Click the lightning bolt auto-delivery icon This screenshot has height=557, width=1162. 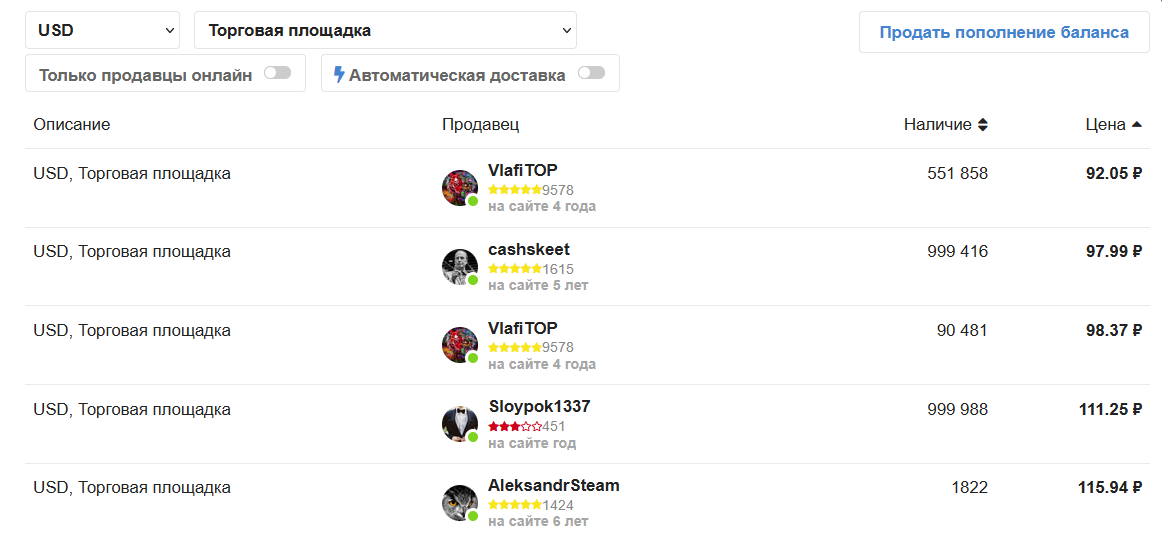click(x=339, y=75)
